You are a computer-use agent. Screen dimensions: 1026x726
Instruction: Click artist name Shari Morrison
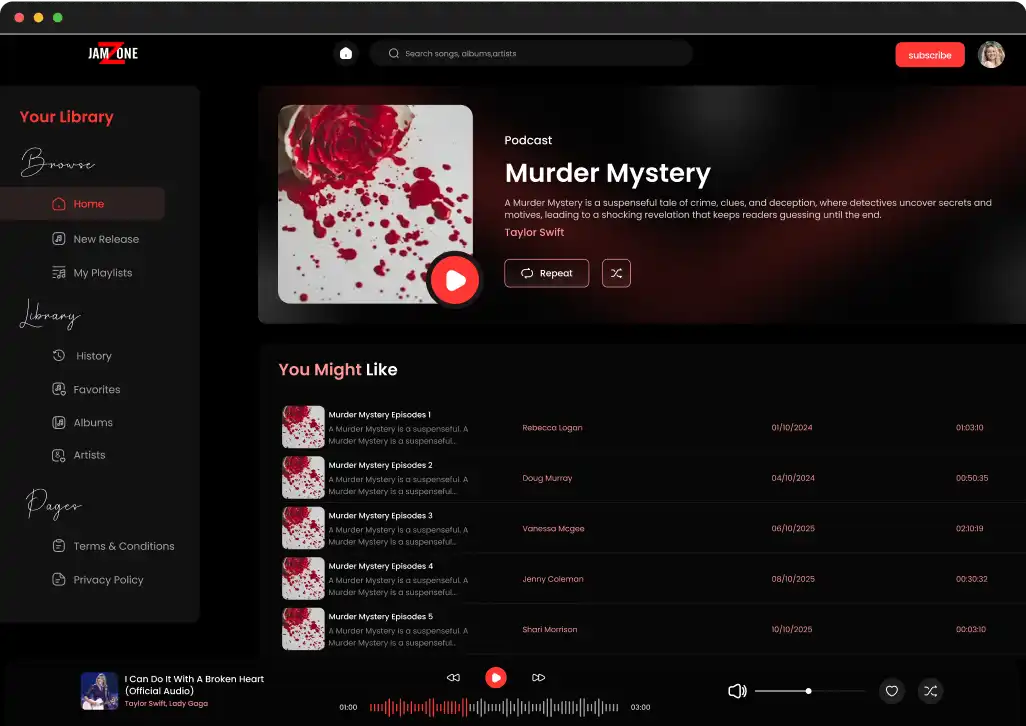pyautogui.click(x=550, y=629)
